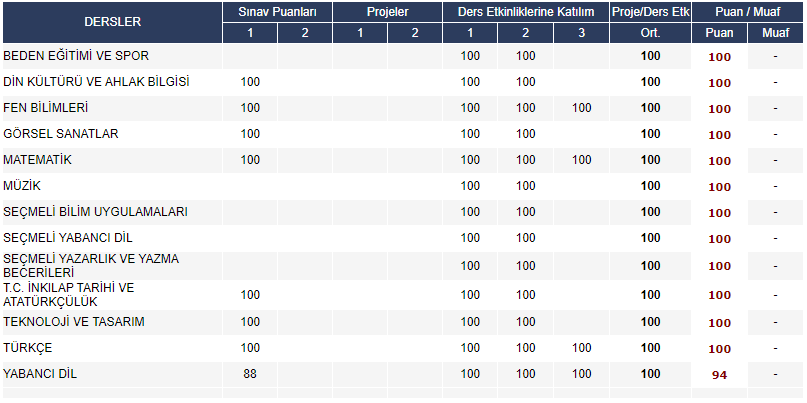Click the exam score 88 cell
This screenshot has height=403, width=807.
[x=250, y=374]
